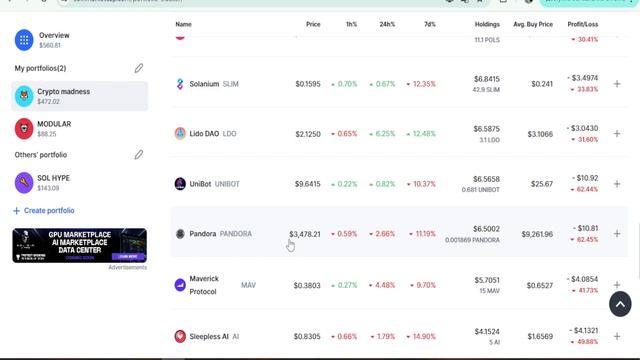The width and height of the screenshot is (640, 360).
Task: Add transaction plus for Pandora row
Action: tap(617, 233)
